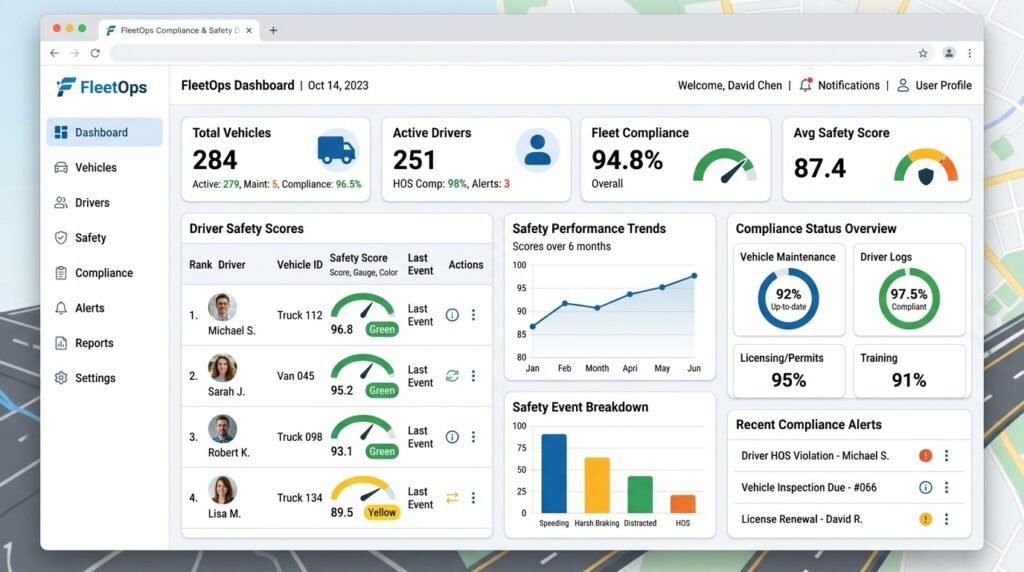
Task: Click Driver Logs 97.5% donut chart
Action: (x=908, y=298)
